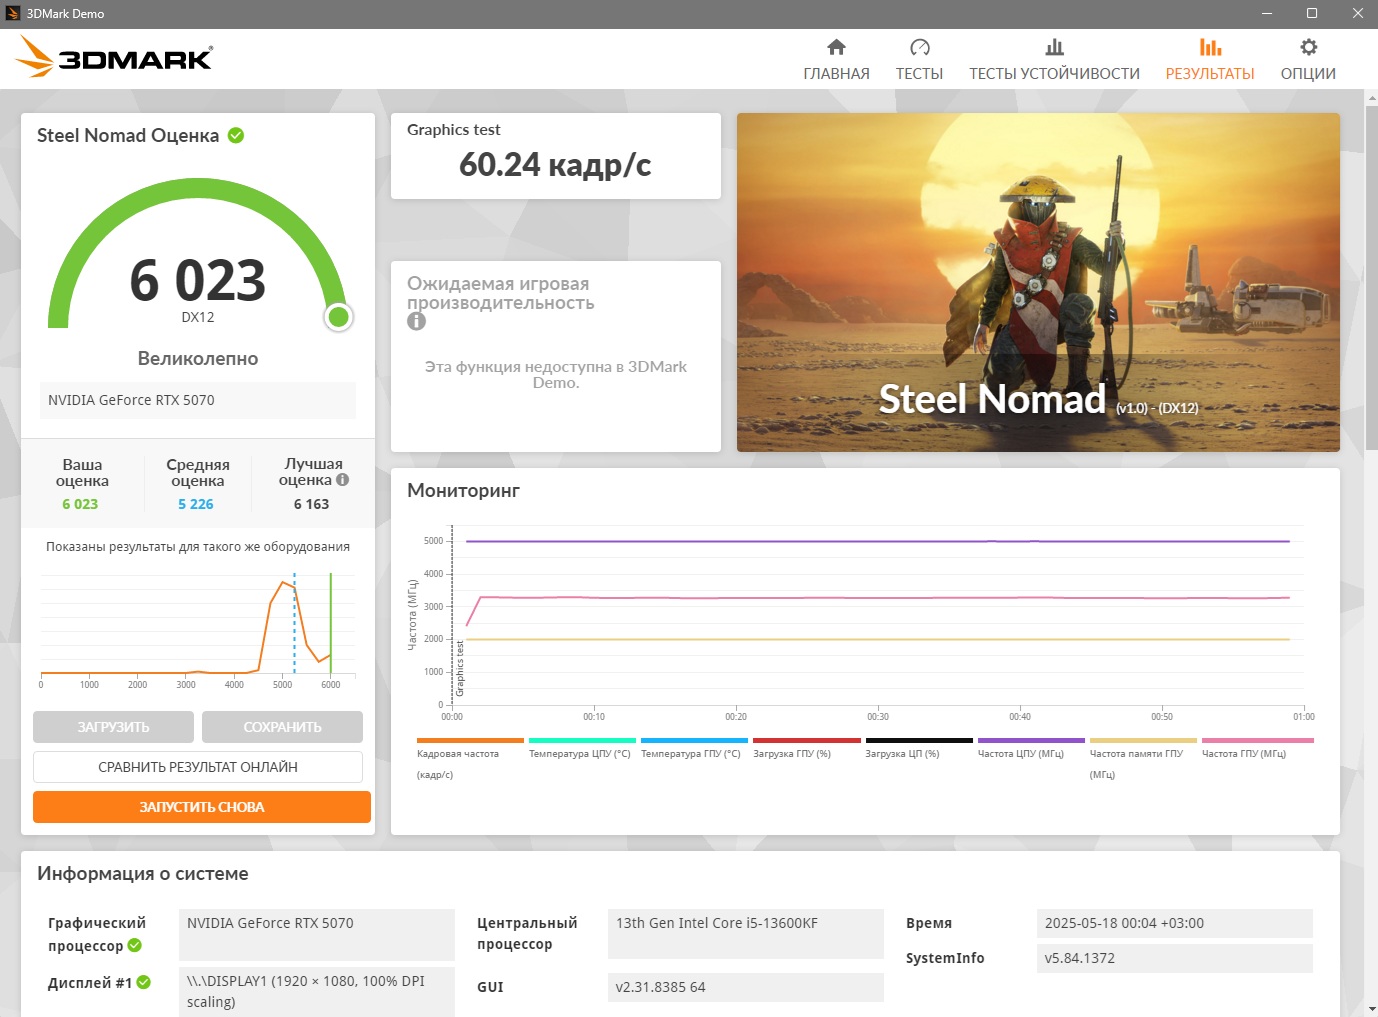Click the NVIDIA GeForce RTX 5070 field under Великолепно
Image resolution: width=1378 pixels, height=1017 pixels.
pyautogui.click(x=198, y=400)
